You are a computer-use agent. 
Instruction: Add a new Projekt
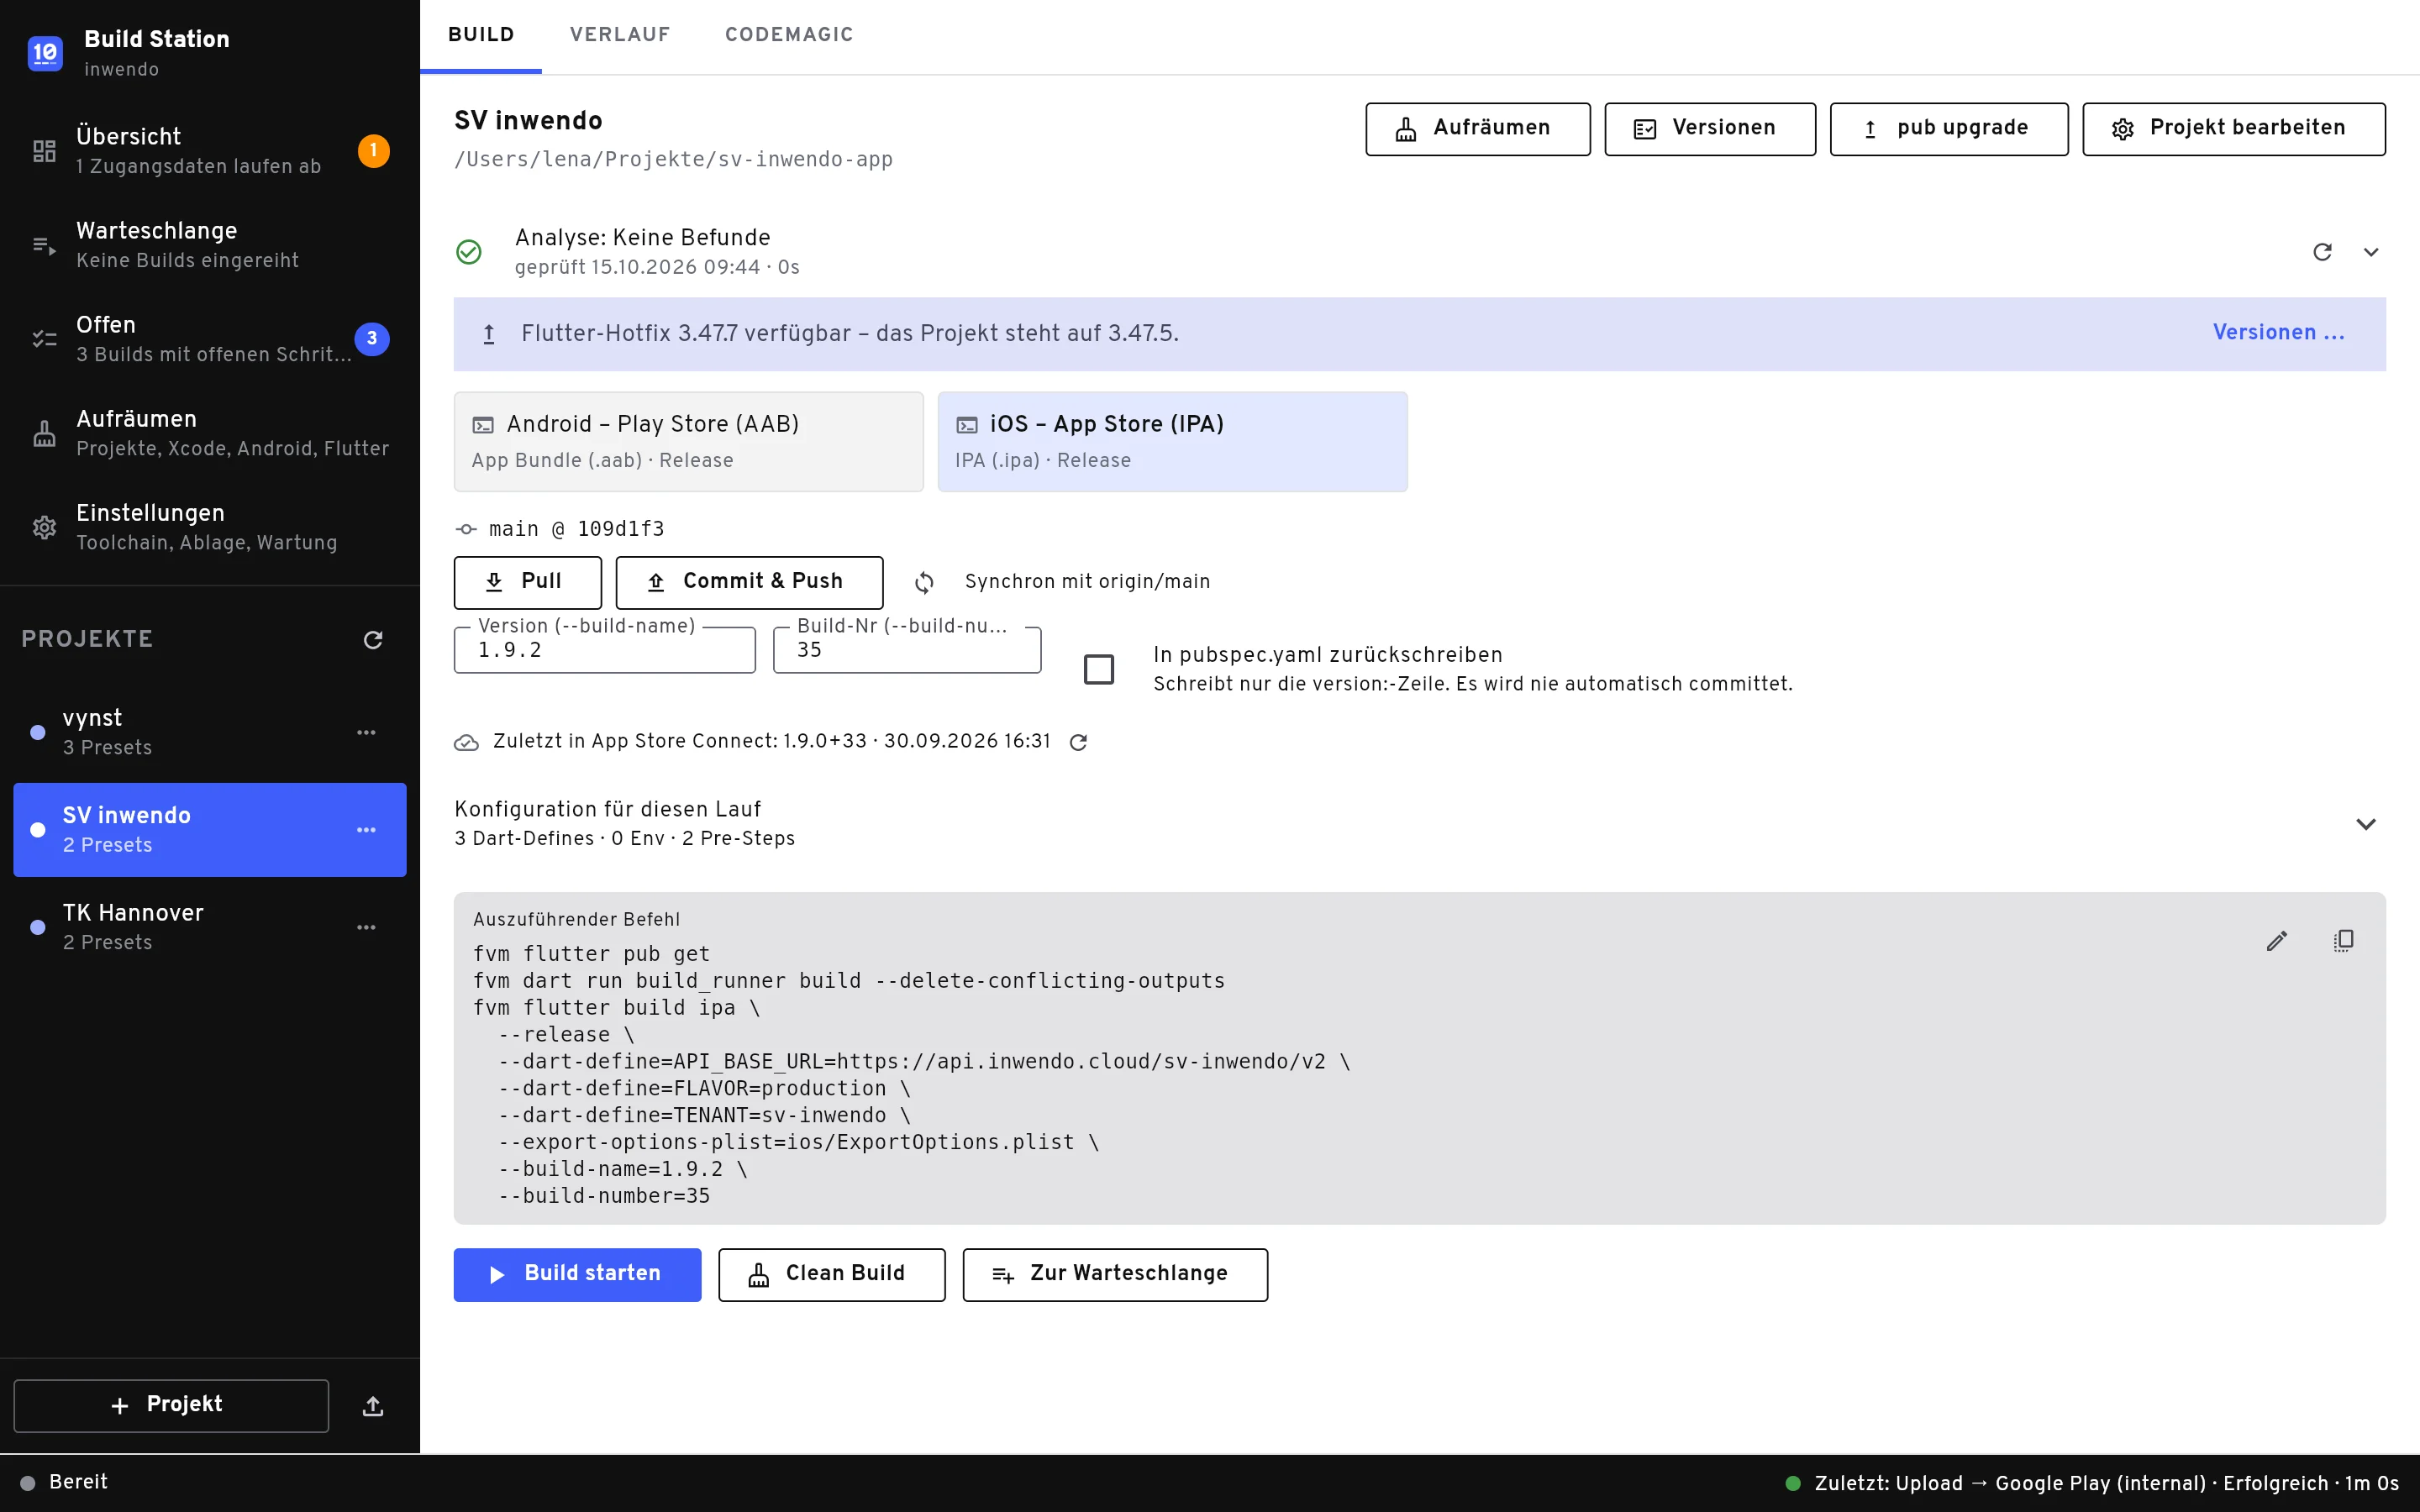tap(171, 1406)
